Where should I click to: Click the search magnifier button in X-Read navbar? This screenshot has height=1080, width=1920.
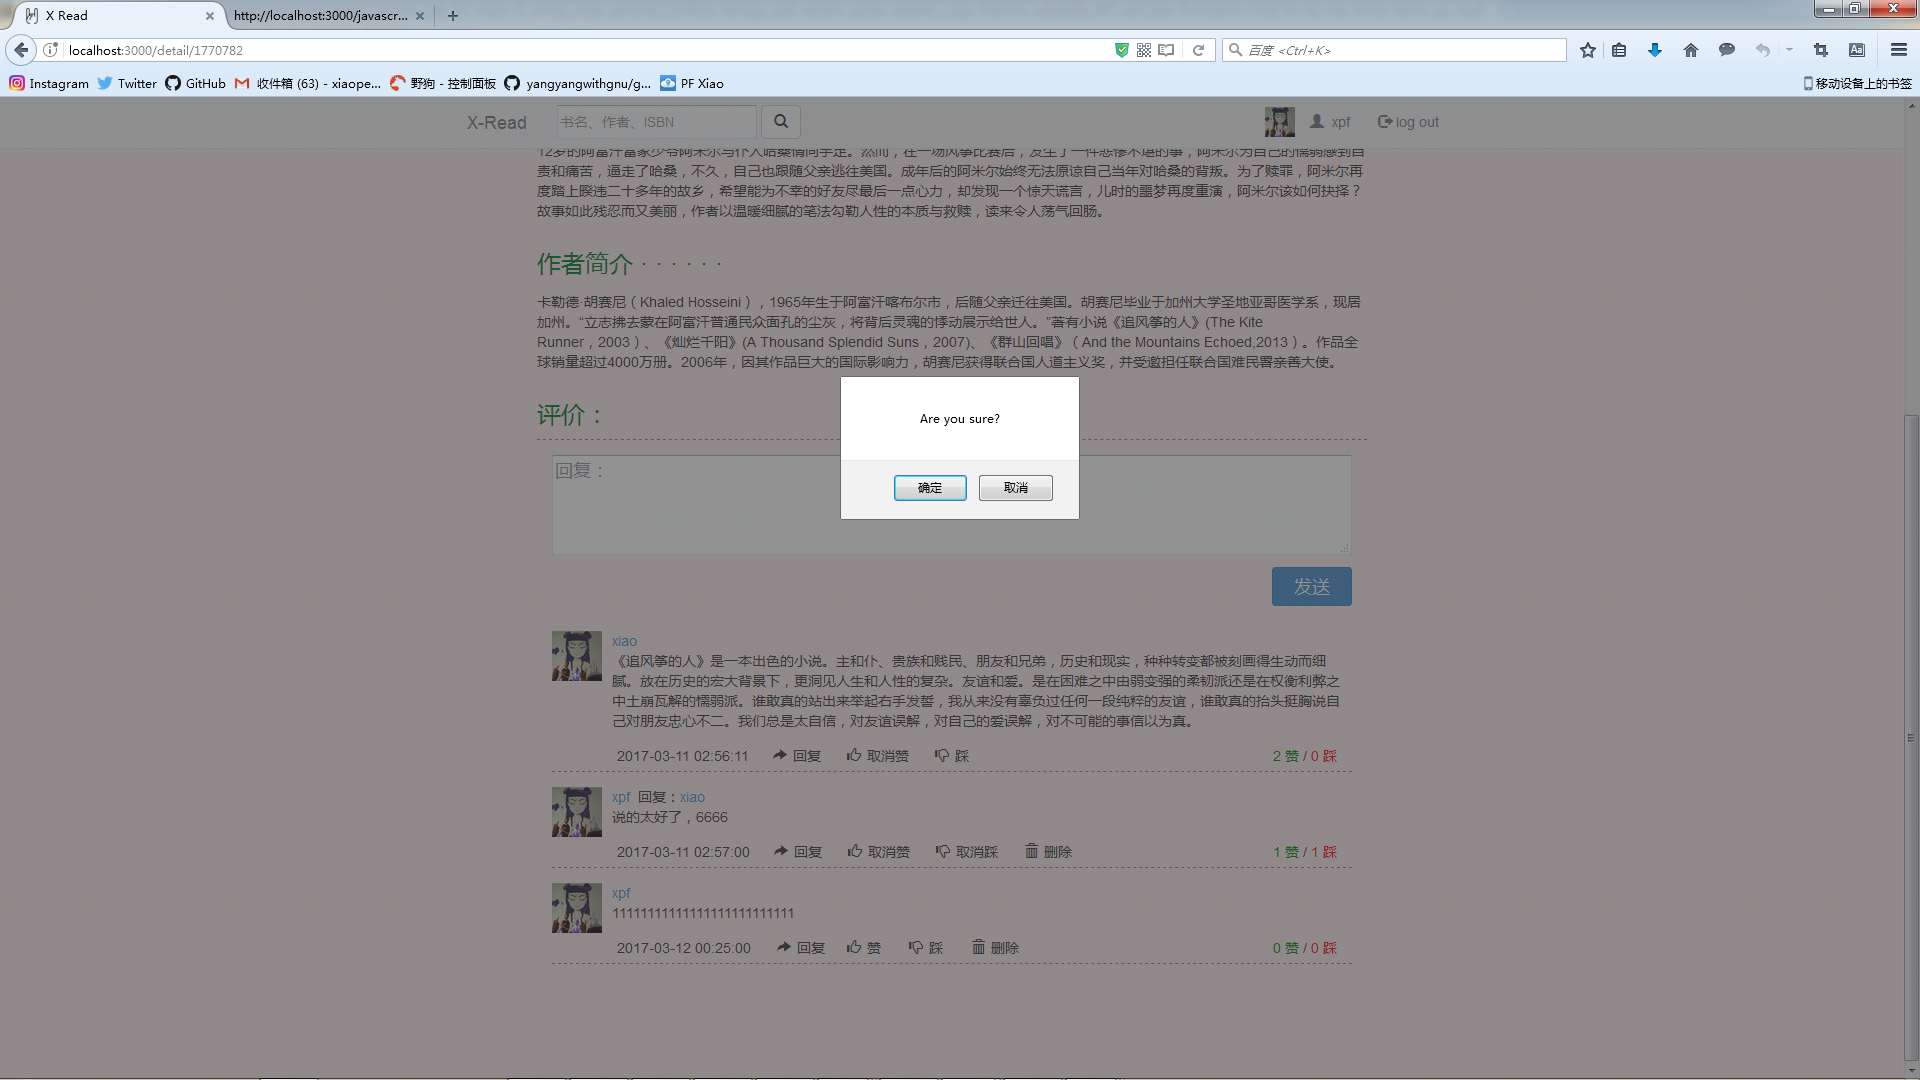(x=781, y=122)
